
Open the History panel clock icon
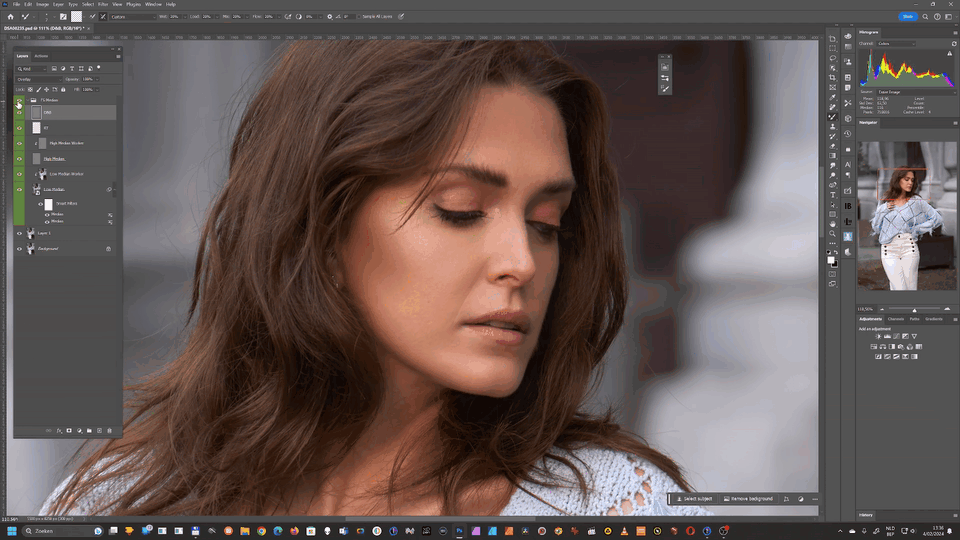848,133
